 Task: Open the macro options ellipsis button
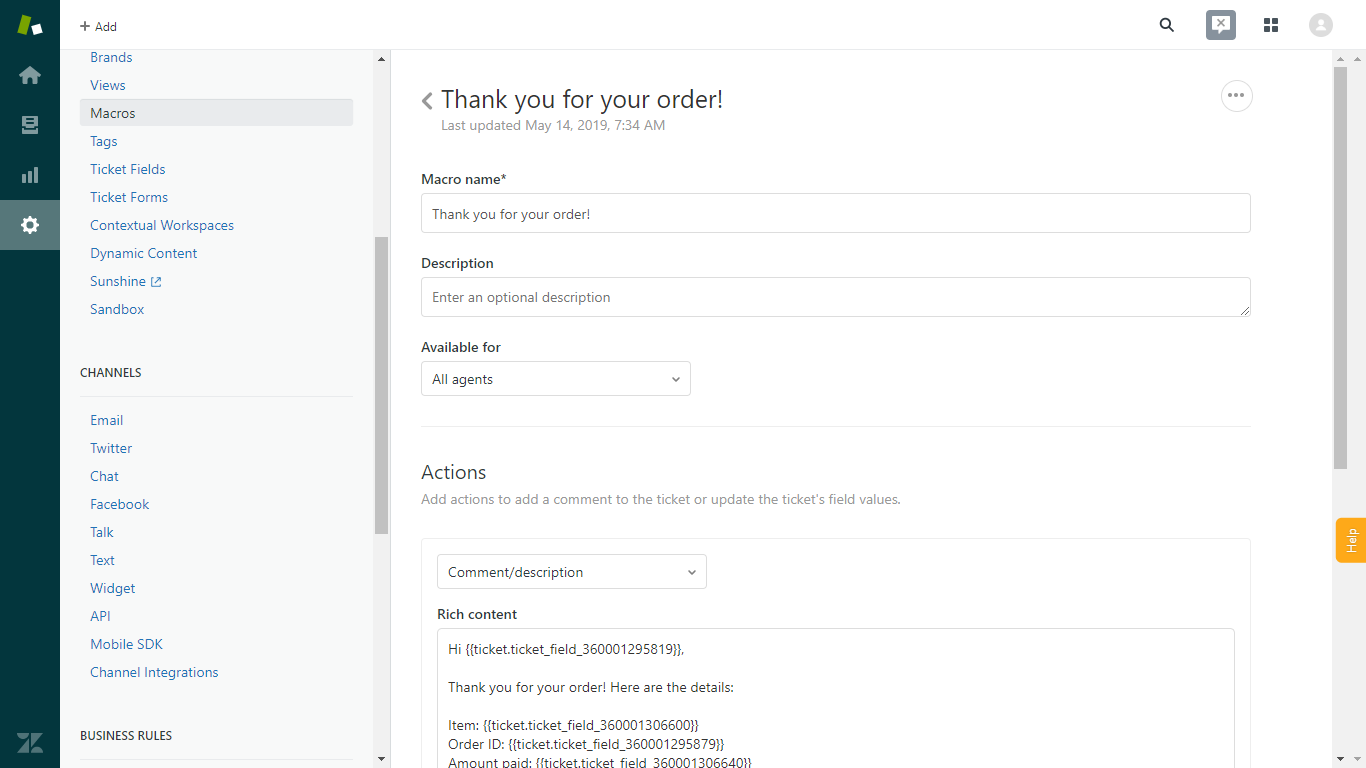click(1237, 95)
